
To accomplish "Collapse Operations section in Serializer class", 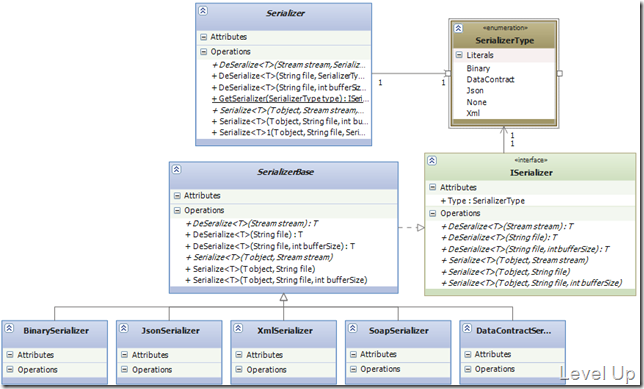I will (x=203, y=52).
